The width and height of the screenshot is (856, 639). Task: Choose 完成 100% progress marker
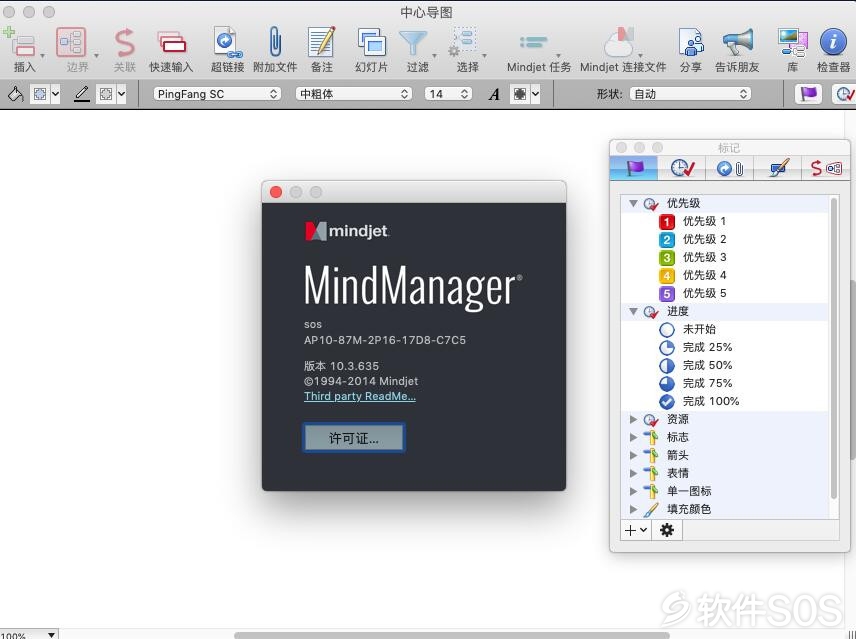pos(699,401)
